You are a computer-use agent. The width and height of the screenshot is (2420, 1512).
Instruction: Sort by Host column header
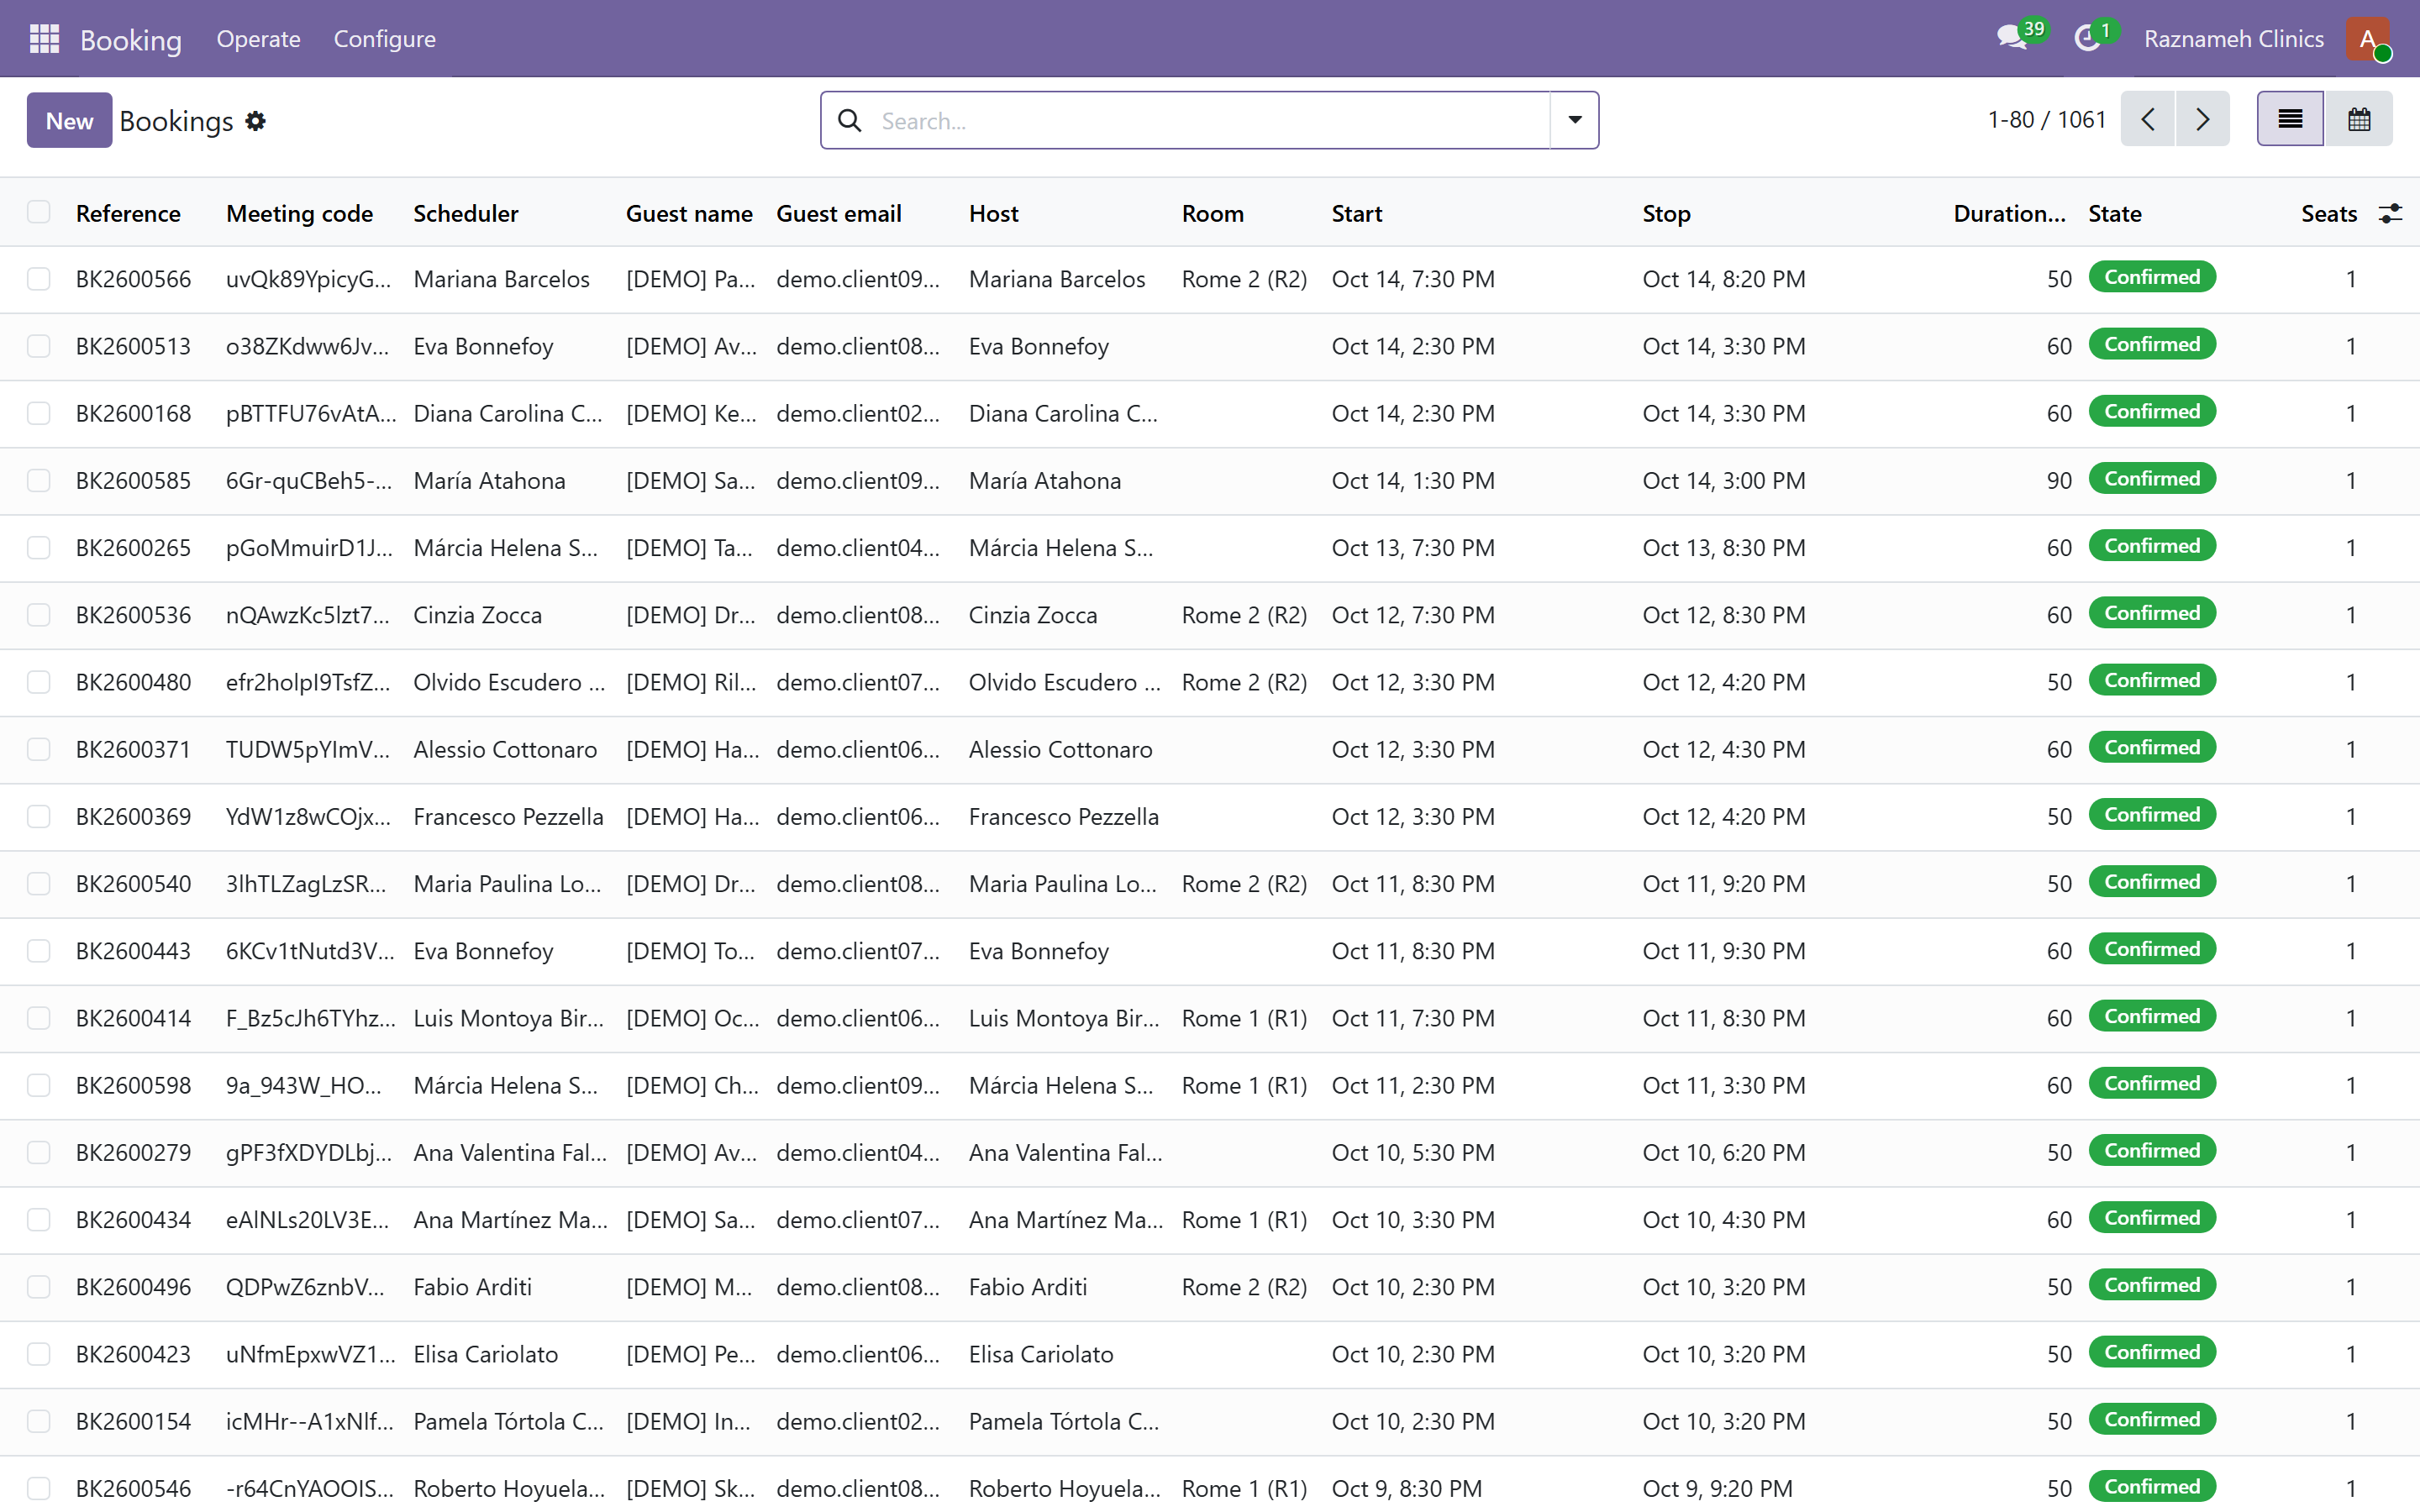pyautogui.click(x=993, y=214)
